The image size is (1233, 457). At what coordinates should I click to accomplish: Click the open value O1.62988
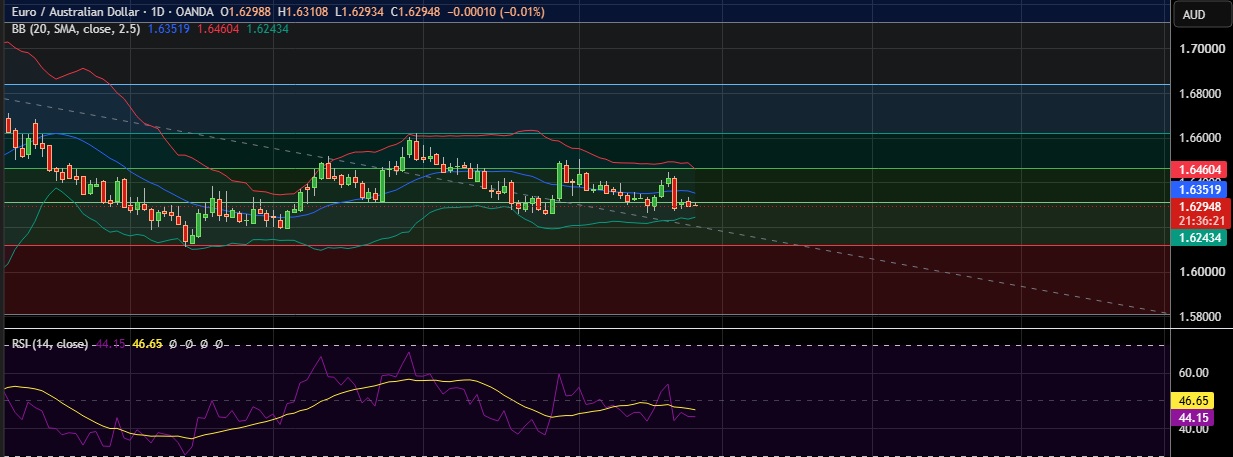(247, 12)
